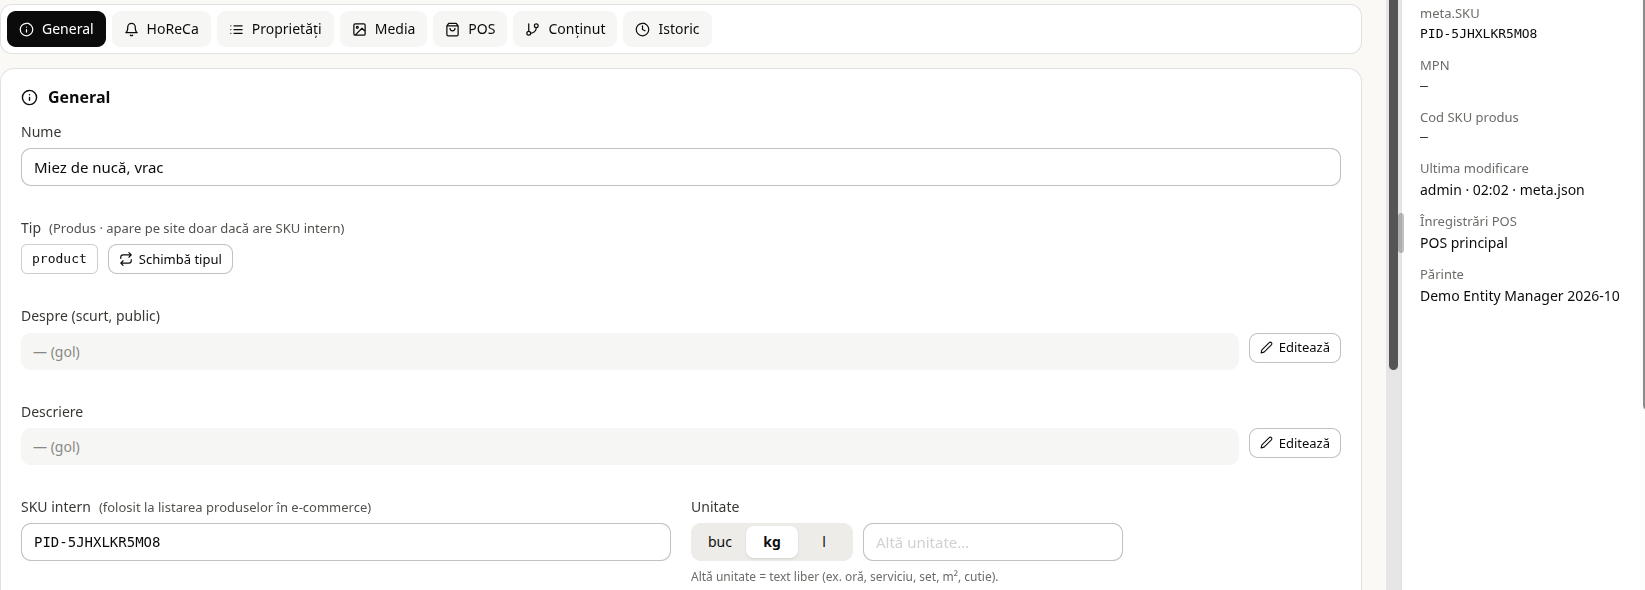Click the Schimbă tipul button
The image size is (1645, 590).
click(x=170, y=259)
